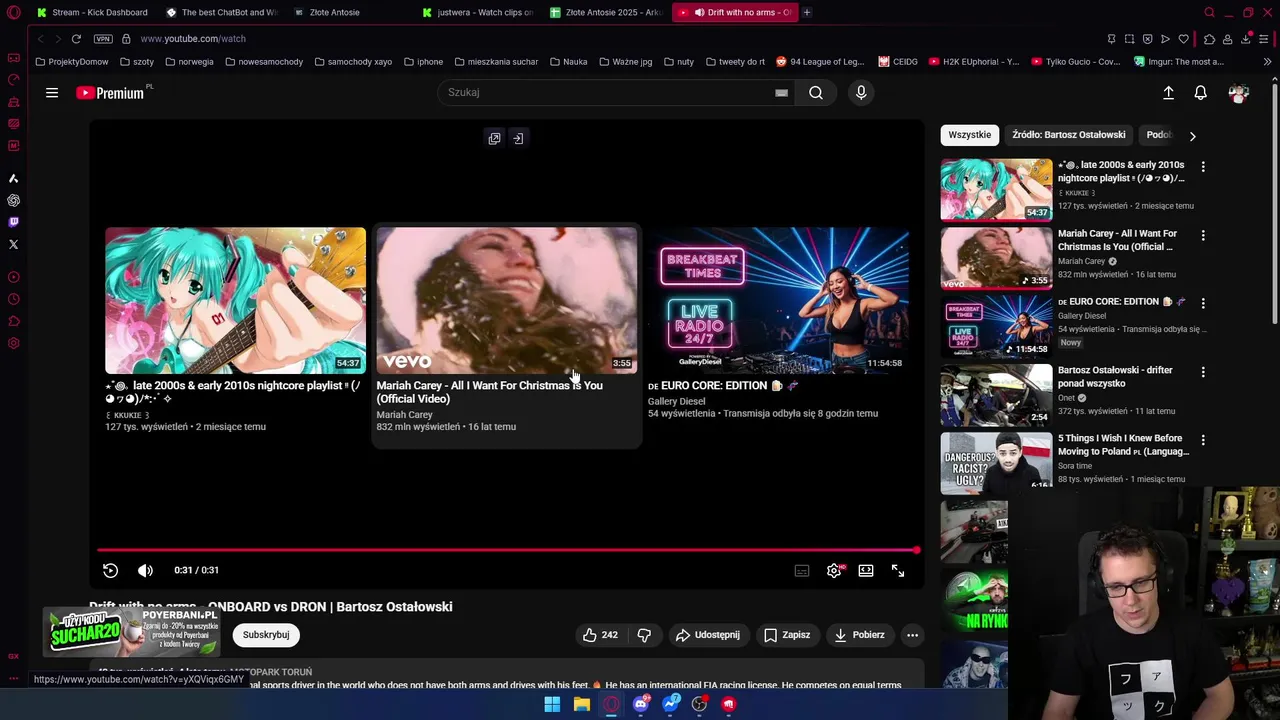This screenshot has width=1280, height=720.
Task: Click the snap-to-side panel icon above player
Action: tap(518, 139)
